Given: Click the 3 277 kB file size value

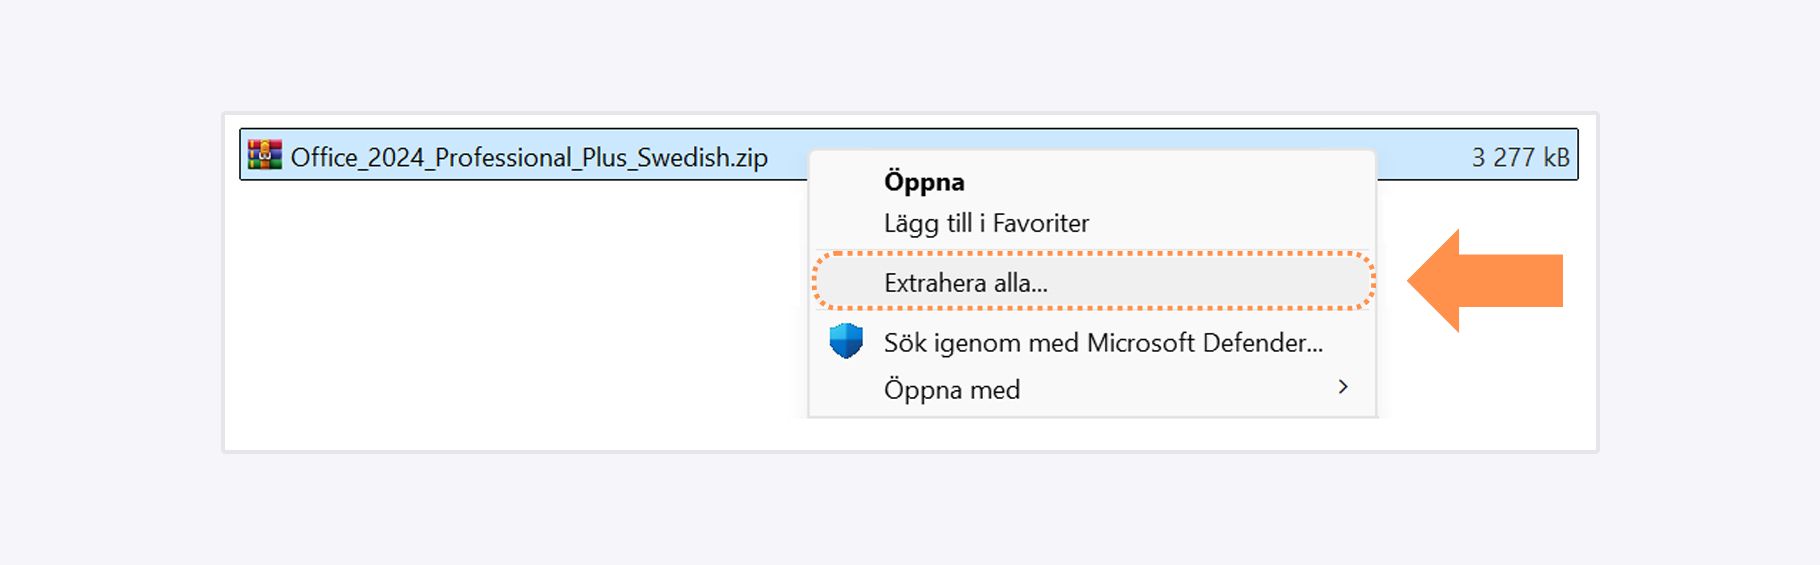Looking at the screenshot, I should tap(1519, 157).
